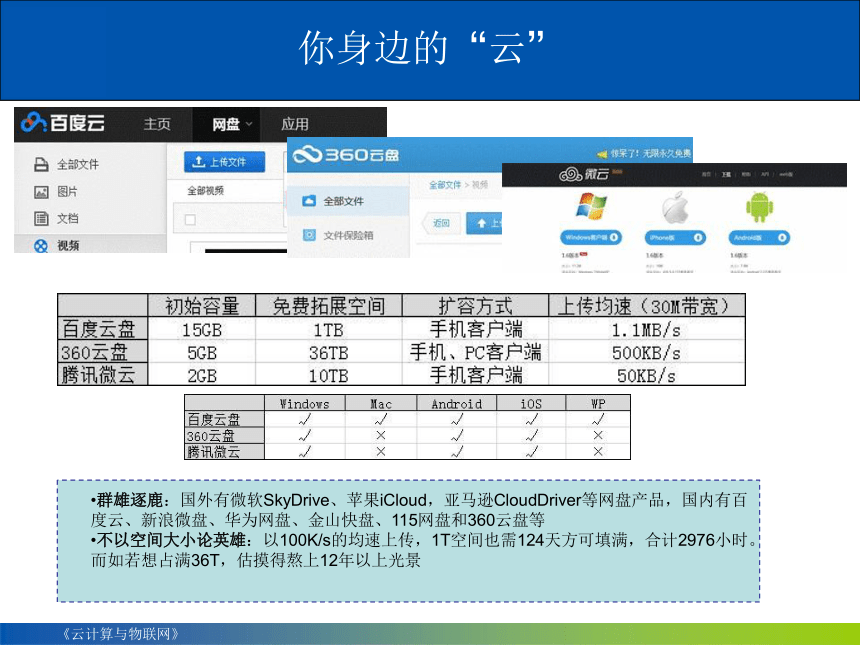Download the iPhone版 for 微云
The image size is (860, 645).
[675, 237]
